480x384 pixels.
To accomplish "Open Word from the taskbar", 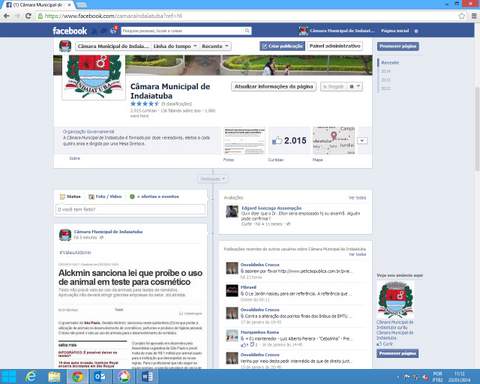I will 147,377.
